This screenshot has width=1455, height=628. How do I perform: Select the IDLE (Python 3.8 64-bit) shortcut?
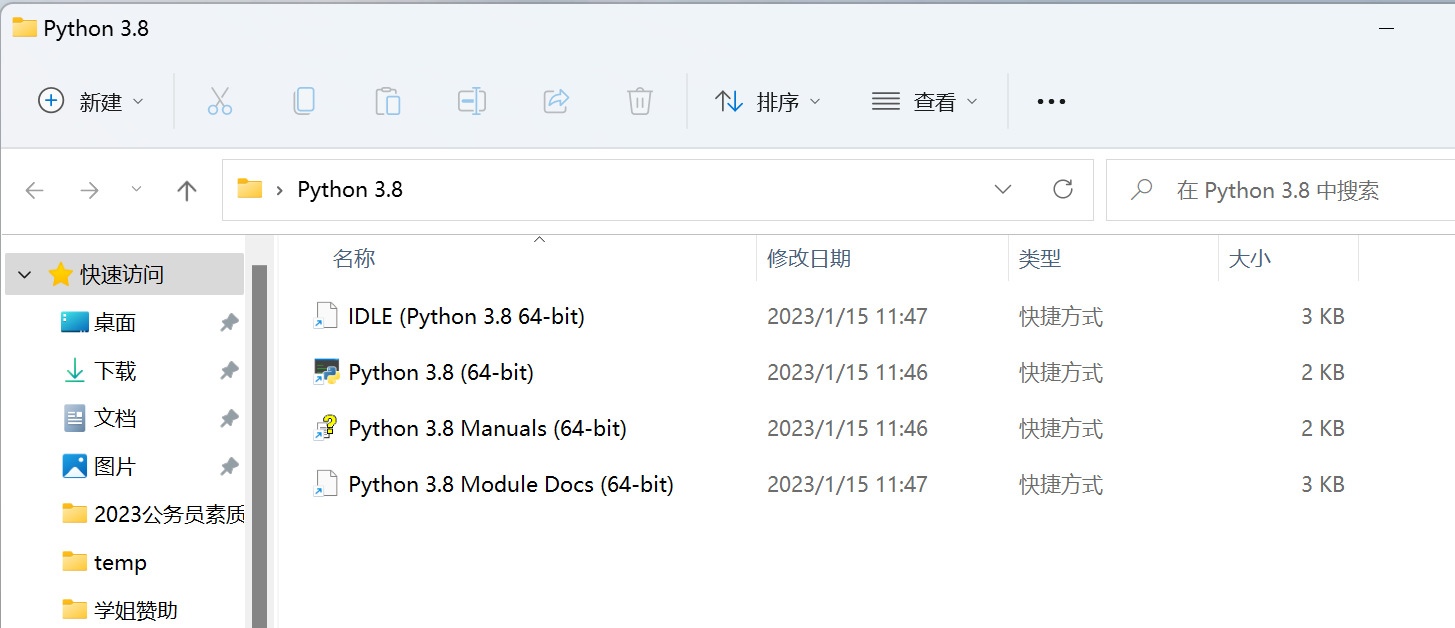pyautogui.click(x=466, y=317)
